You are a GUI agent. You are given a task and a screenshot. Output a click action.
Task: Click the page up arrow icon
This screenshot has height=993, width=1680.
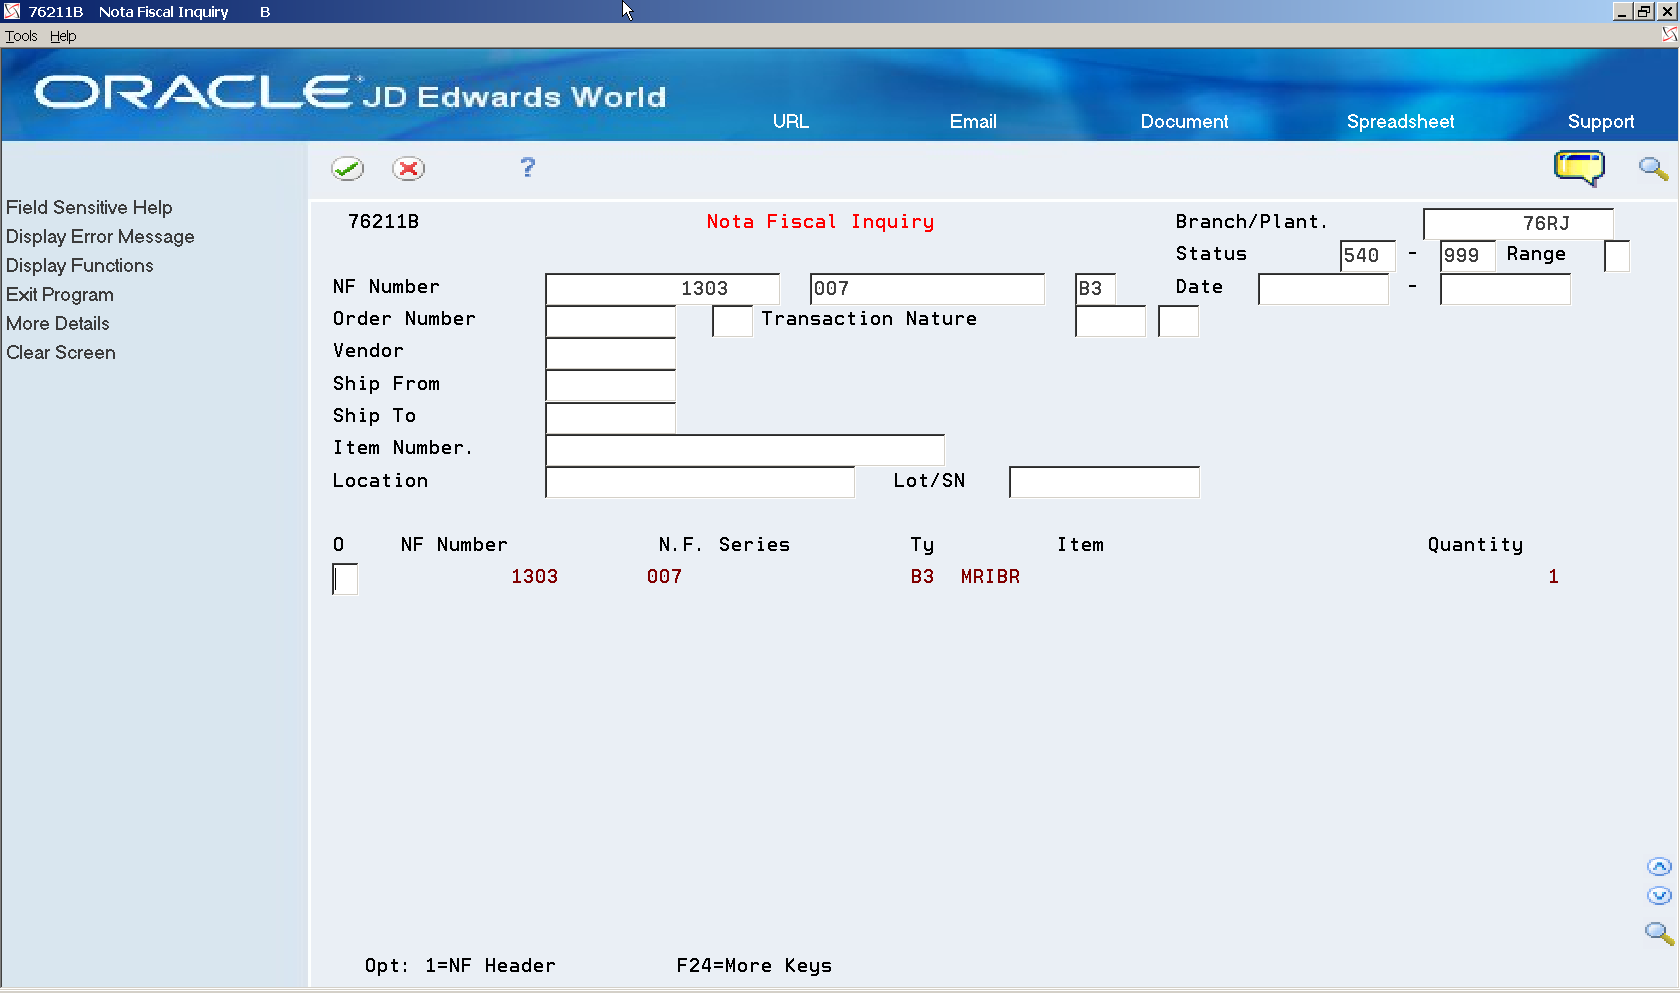1659,867
